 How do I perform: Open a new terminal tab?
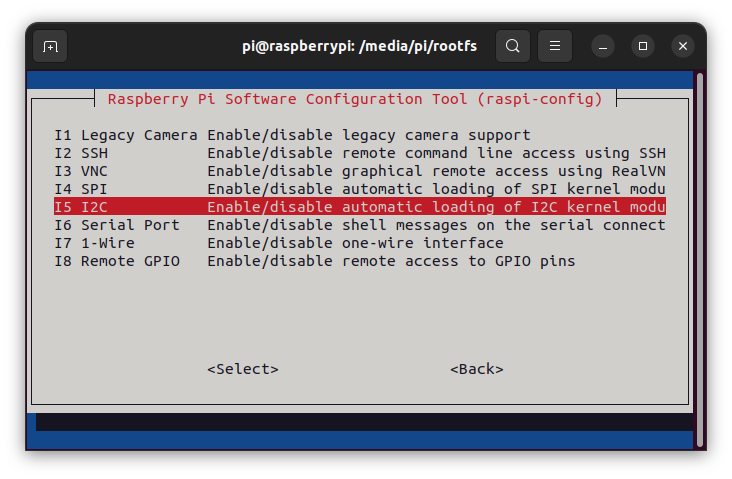click(50, 46)
